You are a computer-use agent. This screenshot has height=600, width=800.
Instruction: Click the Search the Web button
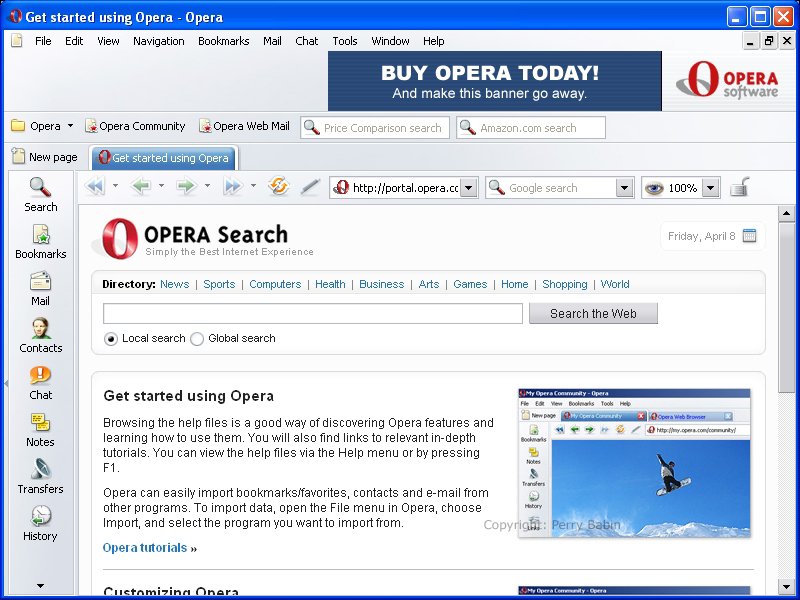pyautogui.click(x=593, y=313)
